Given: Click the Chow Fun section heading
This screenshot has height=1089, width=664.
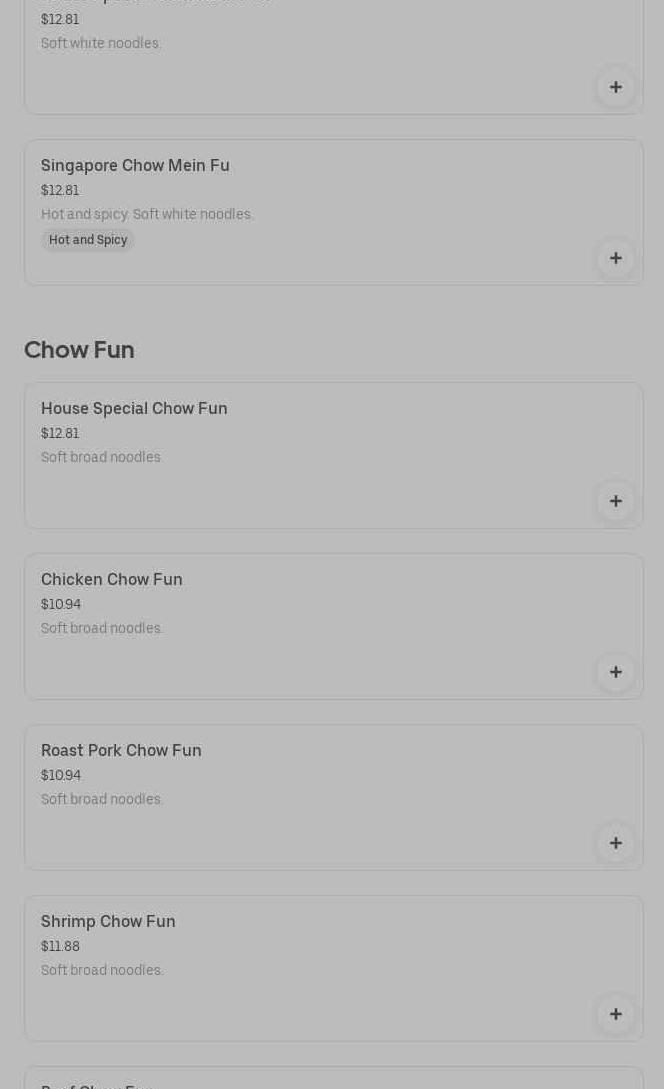Looking at the screenshot, I should (79, 350).
